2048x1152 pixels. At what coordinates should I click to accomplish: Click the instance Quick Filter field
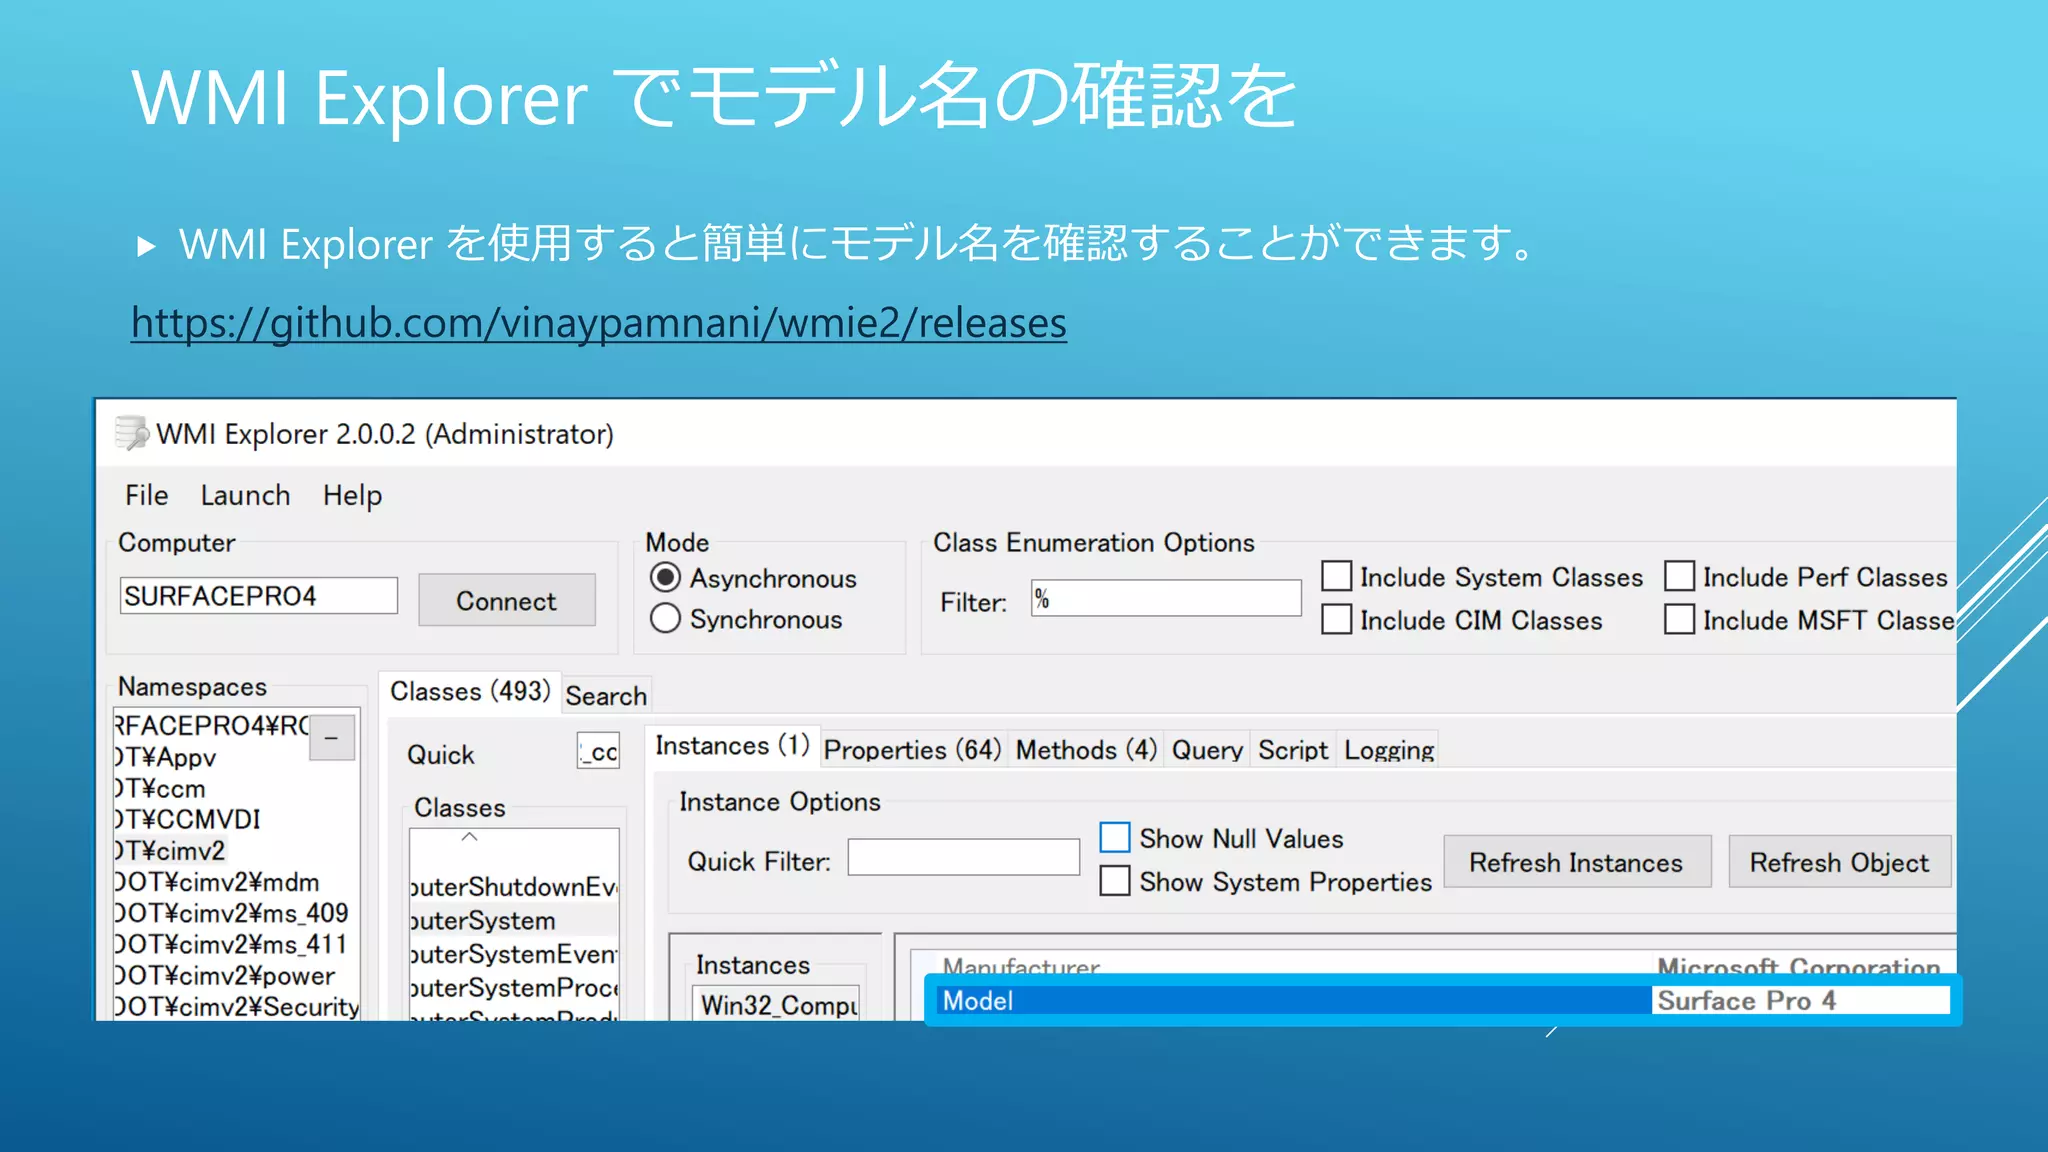coord(964,858)
